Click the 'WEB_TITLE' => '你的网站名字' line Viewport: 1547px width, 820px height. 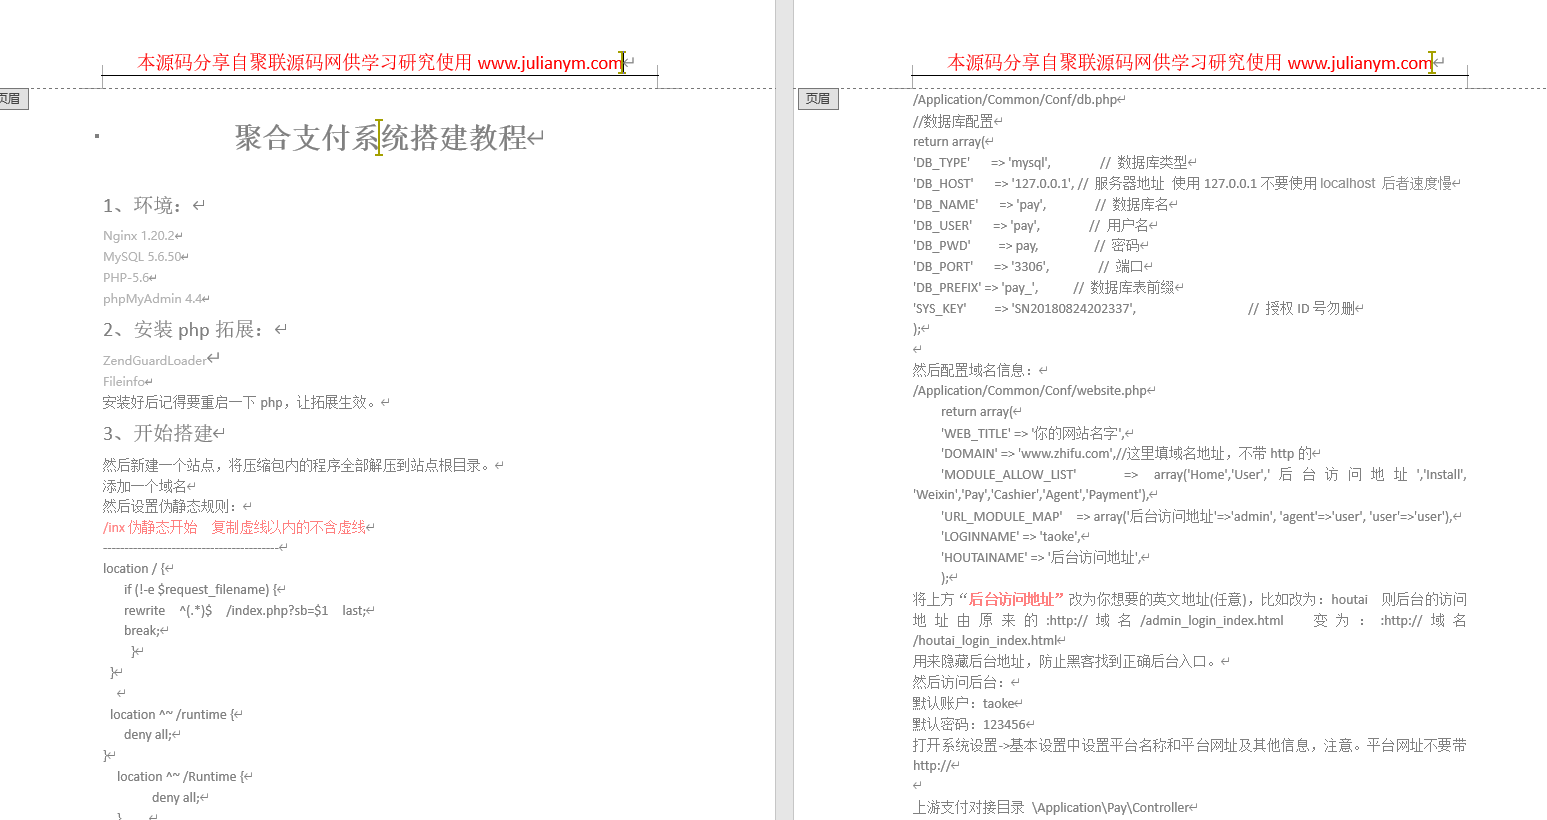1032,433
